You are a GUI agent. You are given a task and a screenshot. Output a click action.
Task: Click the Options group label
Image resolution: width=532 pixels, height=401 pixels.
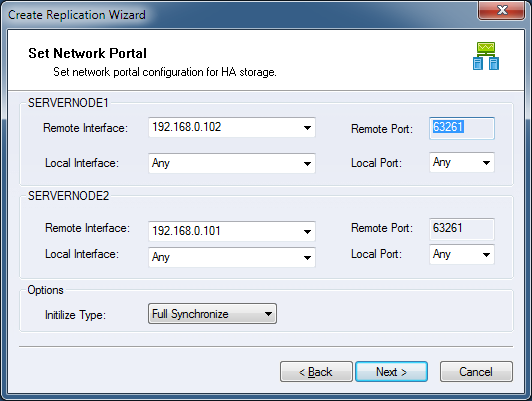[x=45, y=290]
